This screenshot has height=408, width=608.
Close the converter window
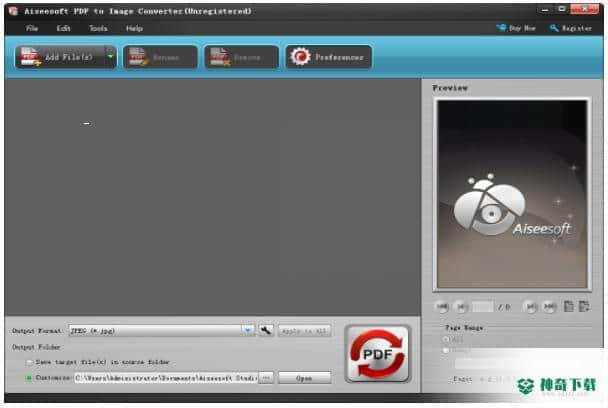tap(584, 10)
